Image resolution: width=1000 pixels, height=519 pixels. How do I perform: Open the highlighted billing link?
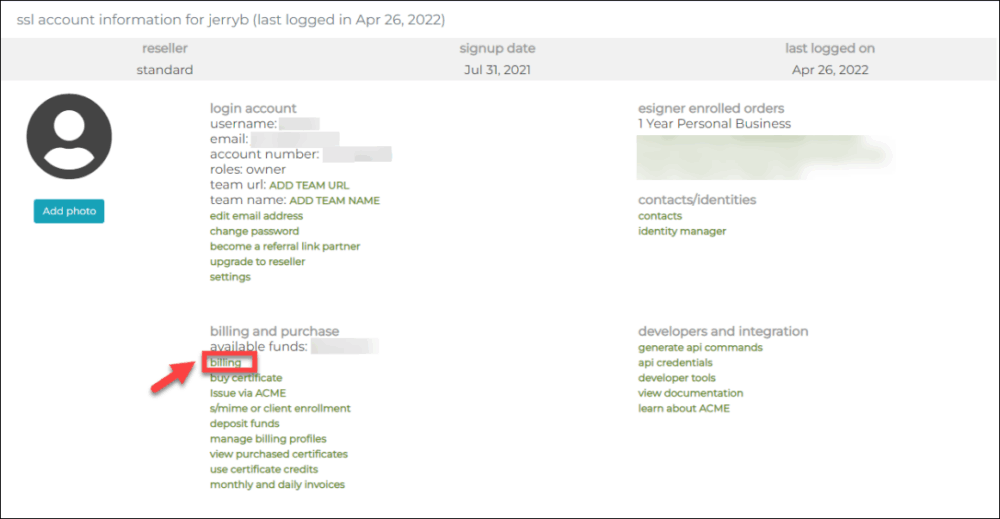coord(226,362)
